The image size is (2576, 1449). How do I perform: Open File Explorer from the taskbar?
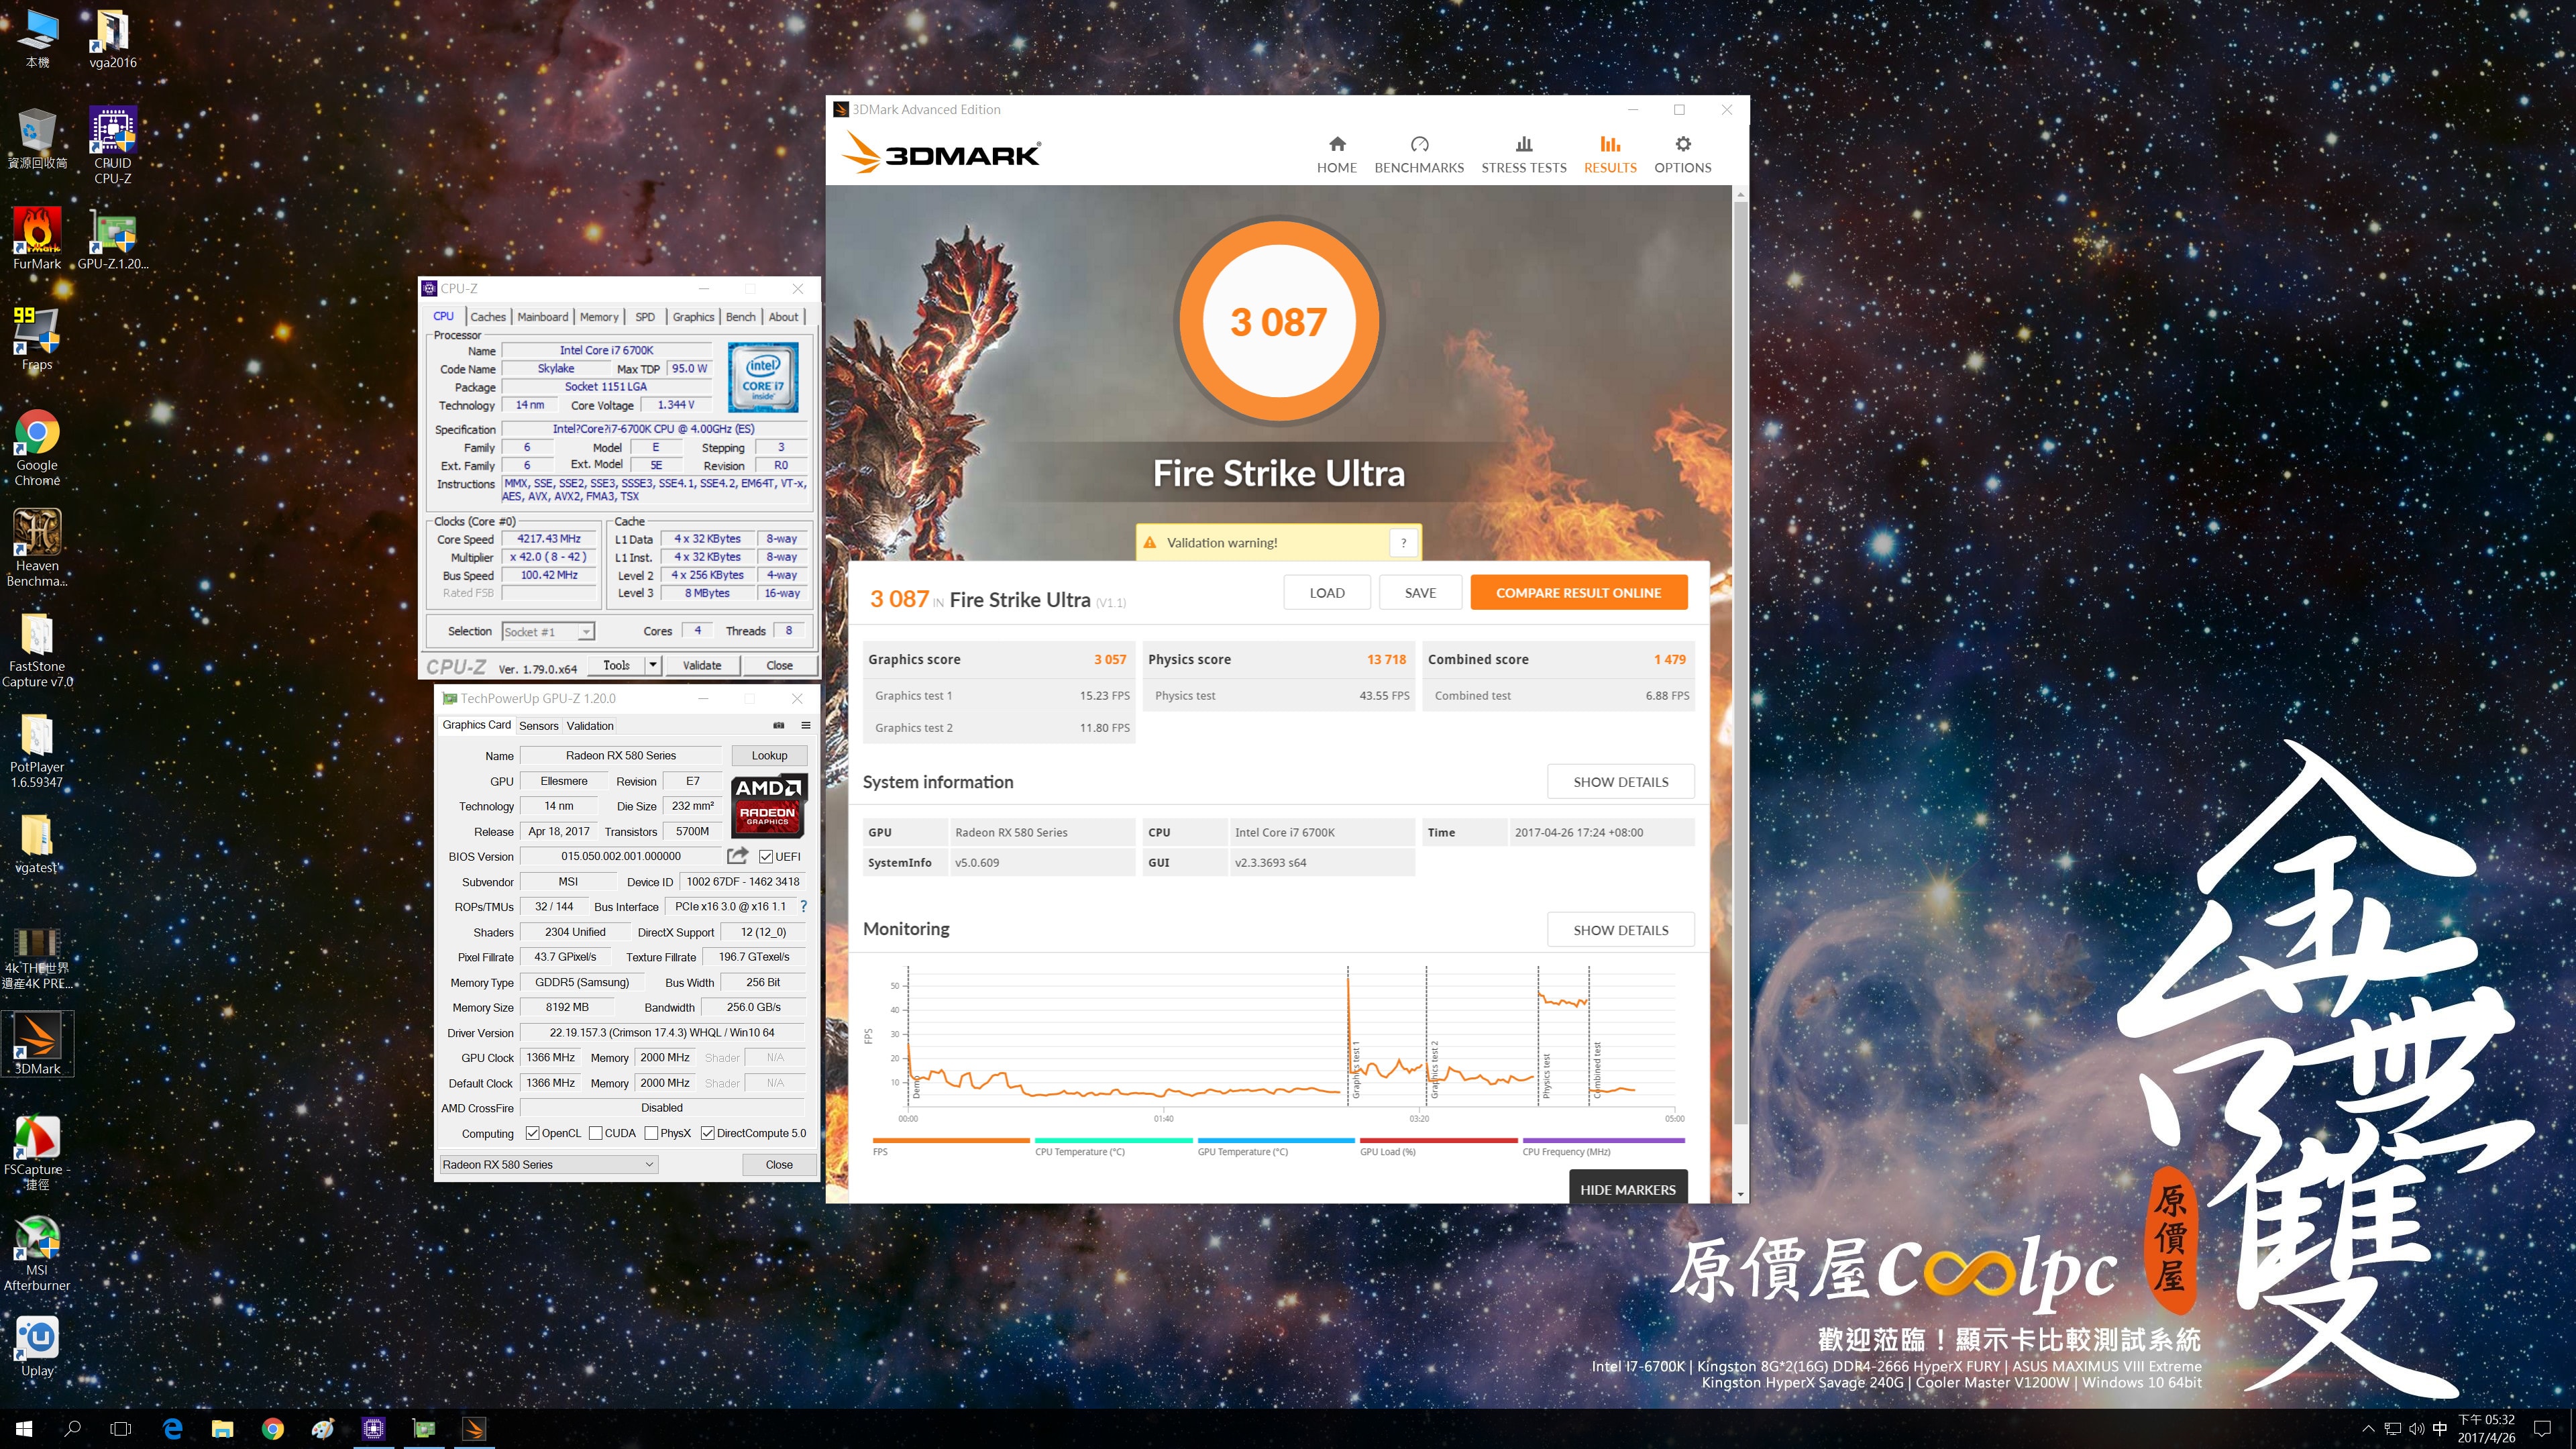(222, 1428)
